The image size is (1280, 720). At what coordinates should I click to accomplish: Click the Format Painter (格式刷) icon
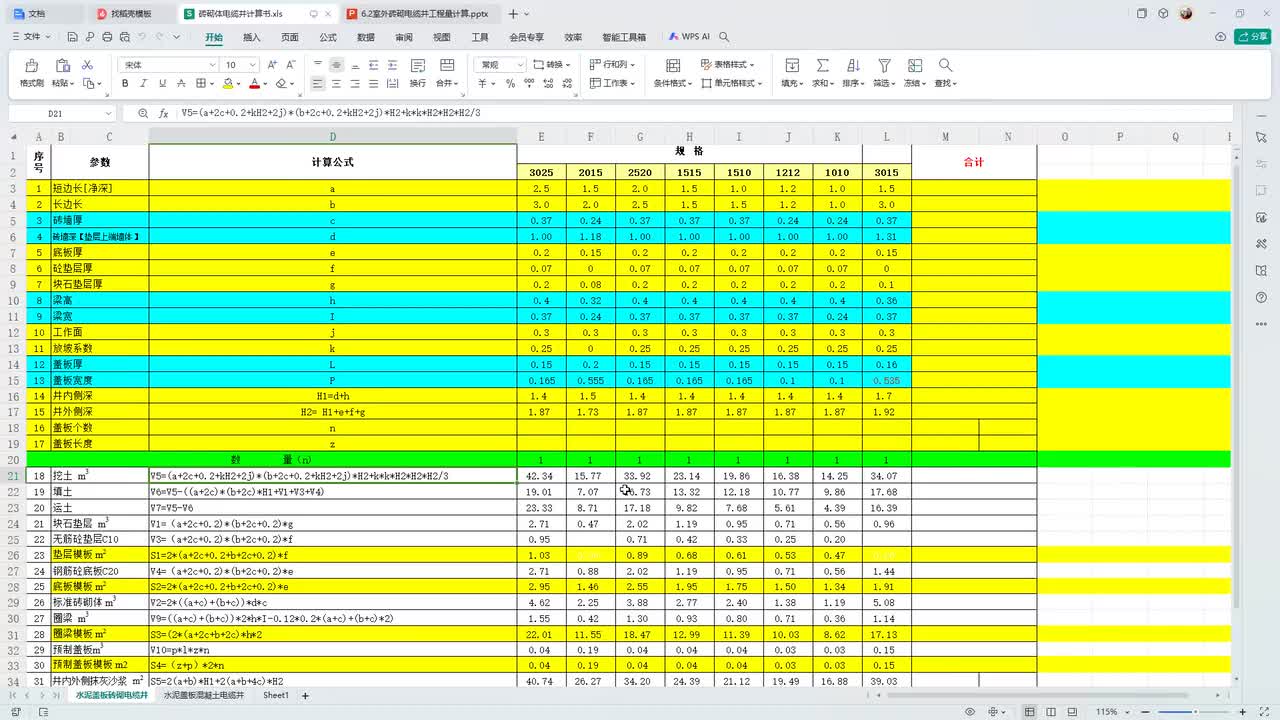(31, 65)
